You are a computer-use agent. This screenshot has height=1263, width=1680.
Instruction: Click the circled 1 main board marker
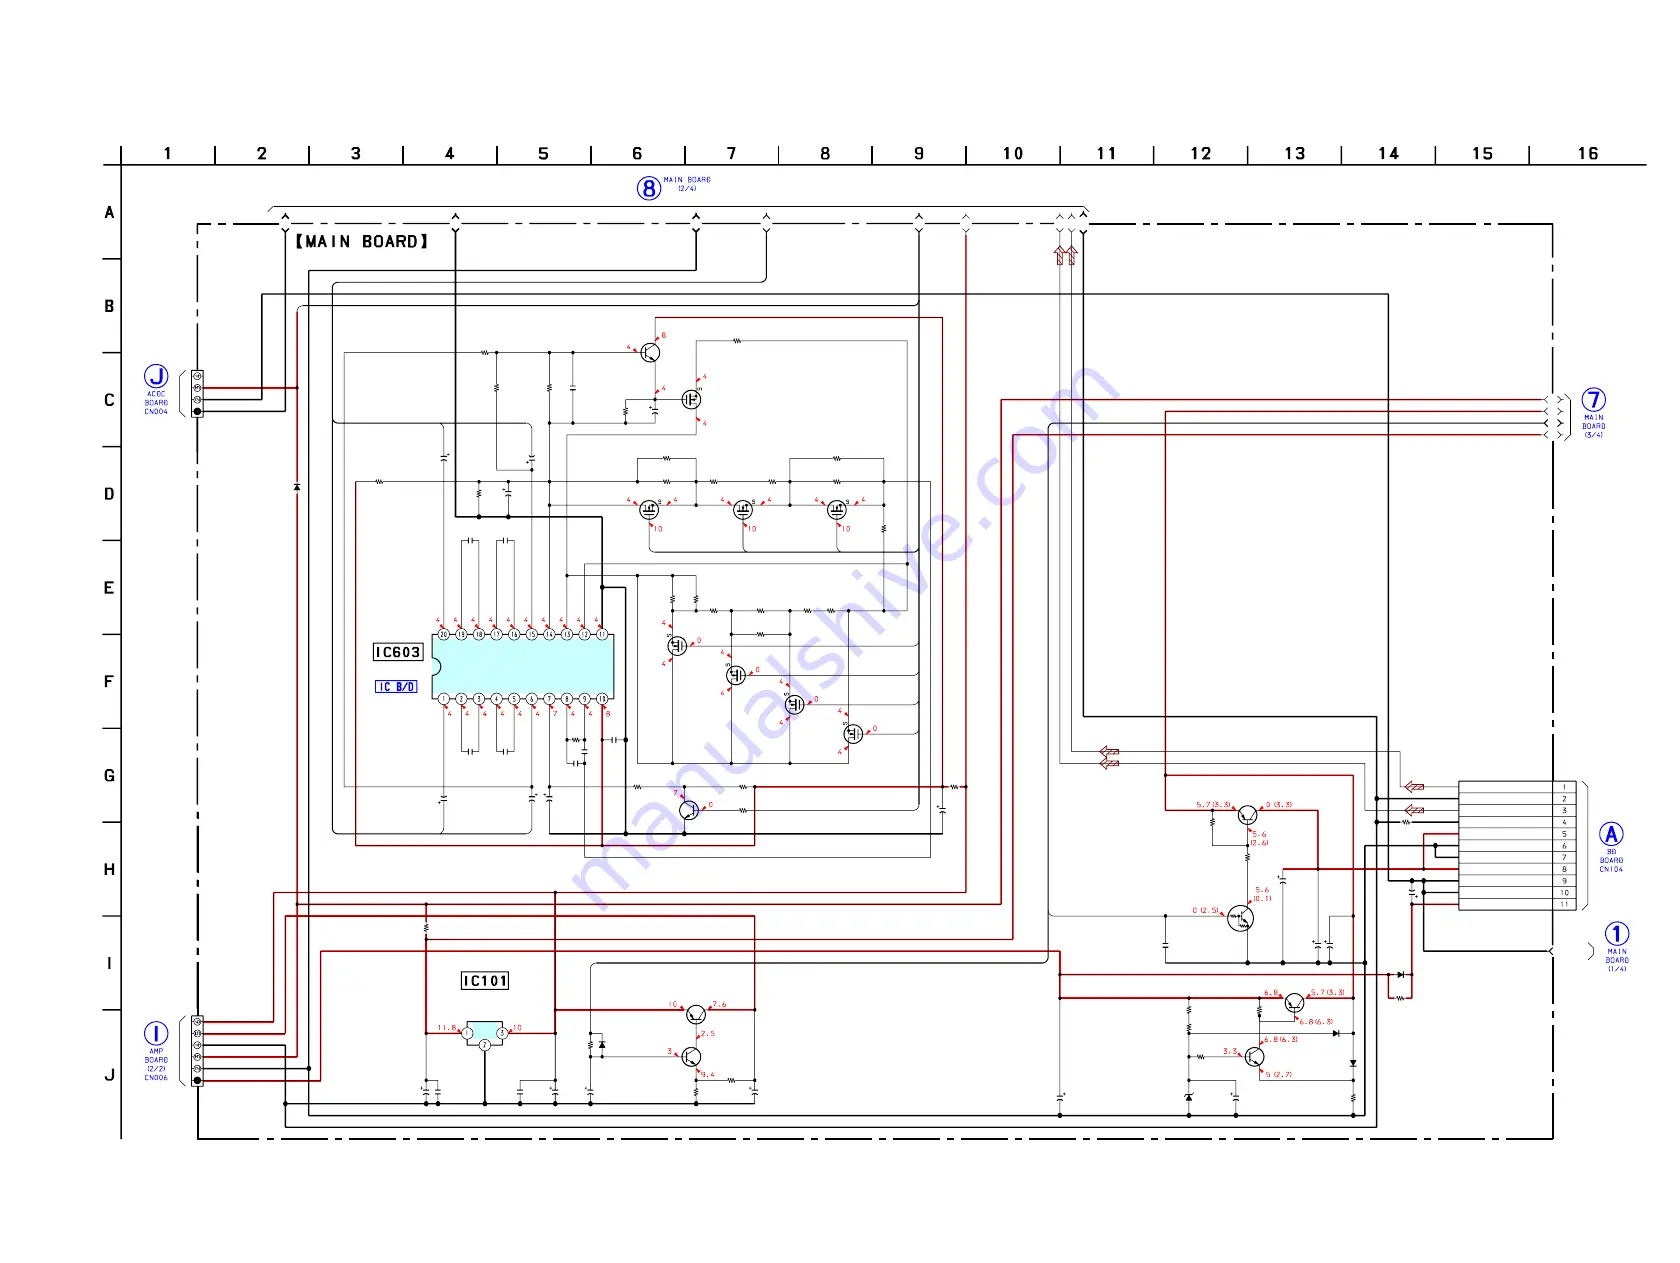coord(1617,934)
